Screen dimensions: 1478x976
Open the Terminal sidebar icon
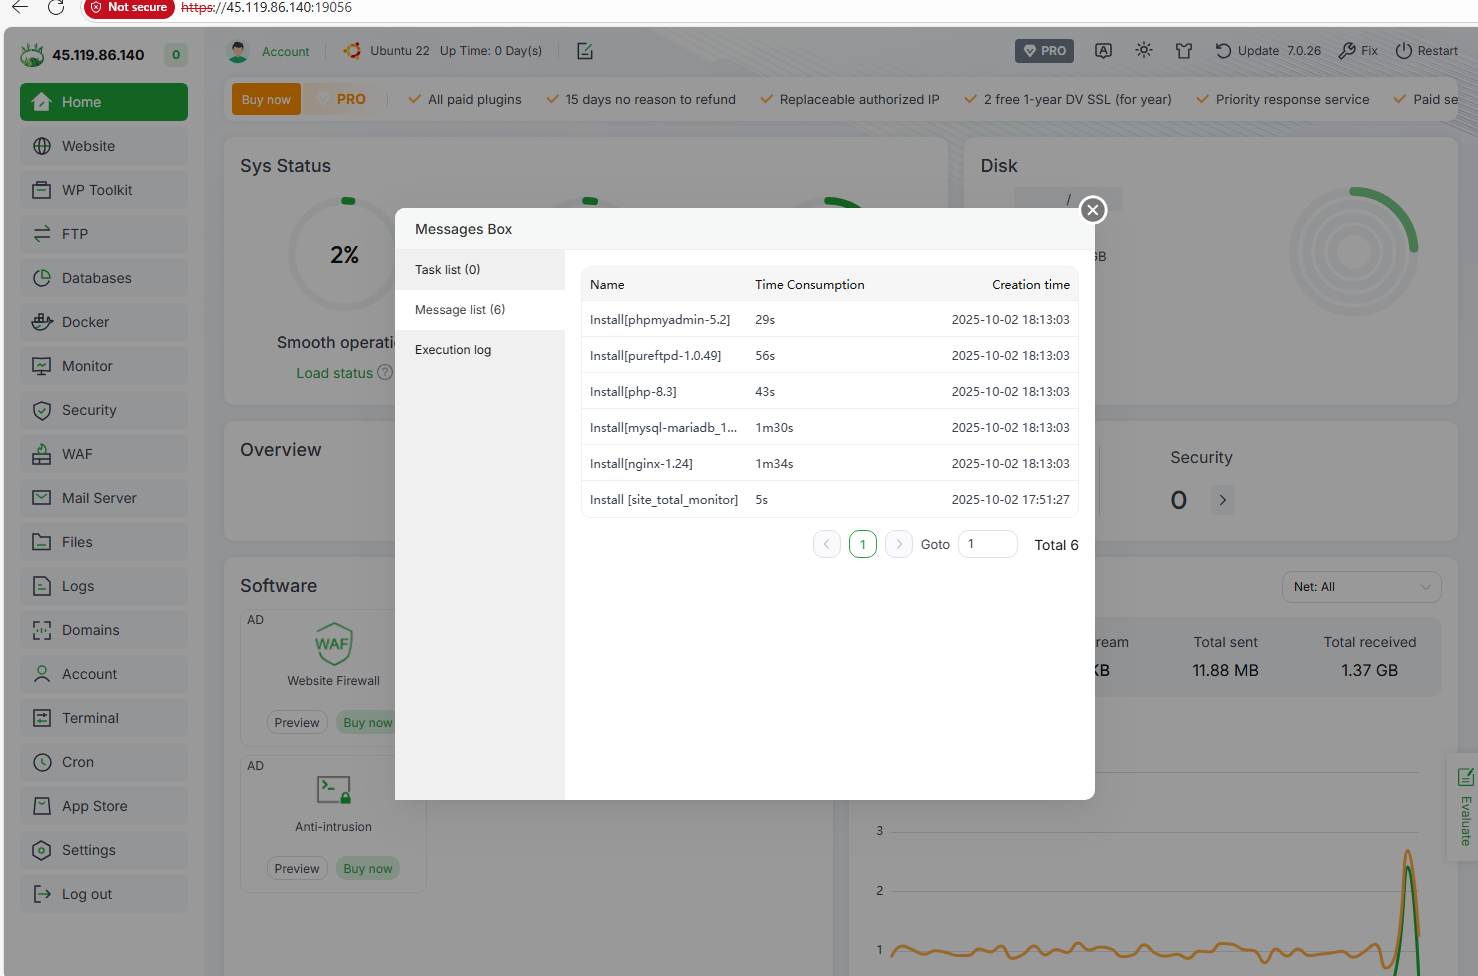42,718
